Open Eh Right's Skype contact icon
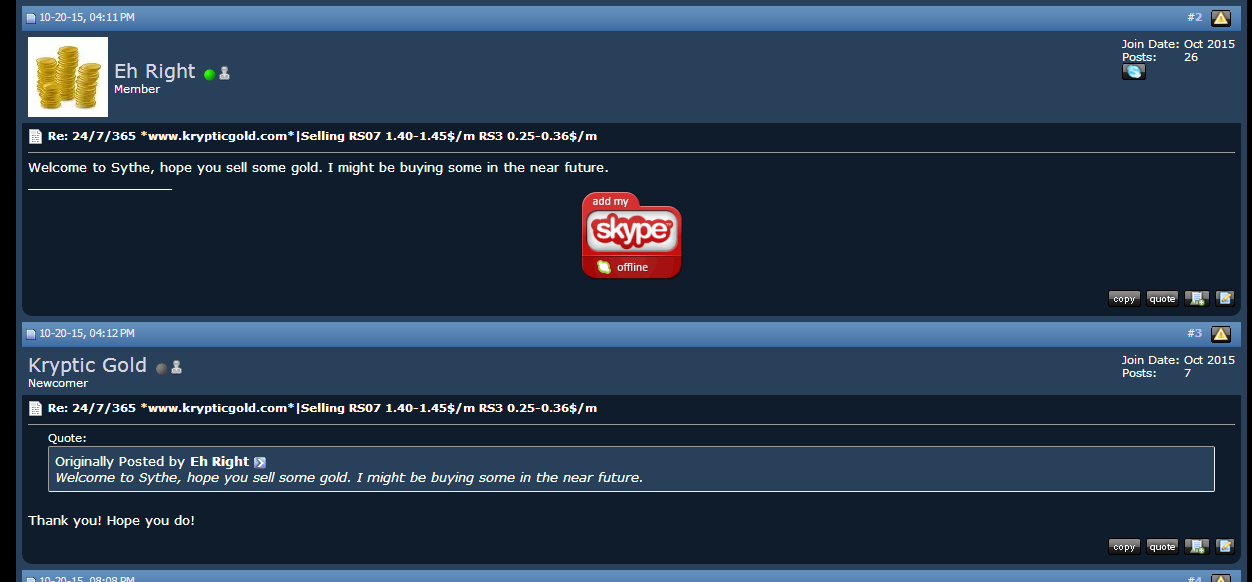Viewport: 1252px width, 582px height. [x=1134, y=72]
